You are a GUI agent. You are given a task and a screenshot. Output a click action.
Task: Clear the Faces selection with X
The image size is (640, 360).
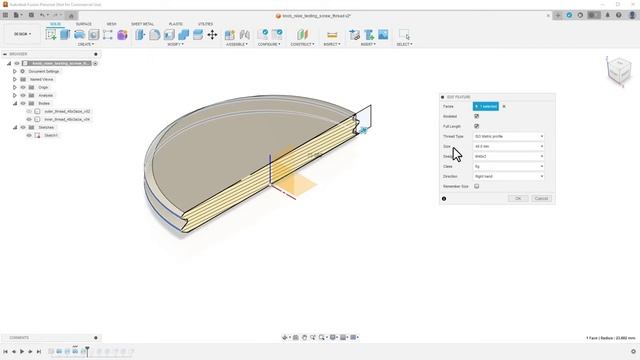click(504, 107)
